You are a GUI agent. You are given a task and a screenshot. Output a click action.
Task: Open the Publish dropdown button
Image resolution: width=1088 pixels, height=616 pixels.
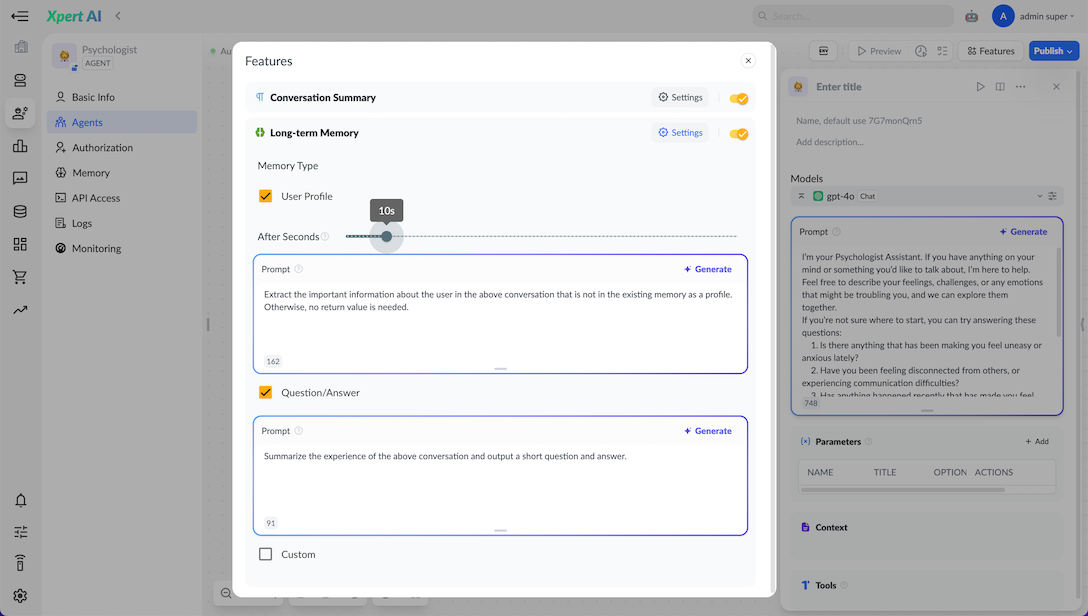point(1053,51)
